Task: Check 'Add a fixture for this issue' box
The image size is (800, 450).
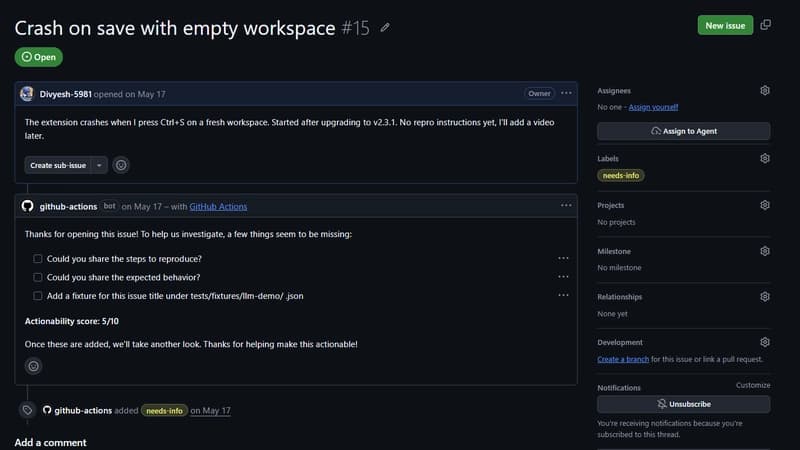Action: tap(38, 296)
